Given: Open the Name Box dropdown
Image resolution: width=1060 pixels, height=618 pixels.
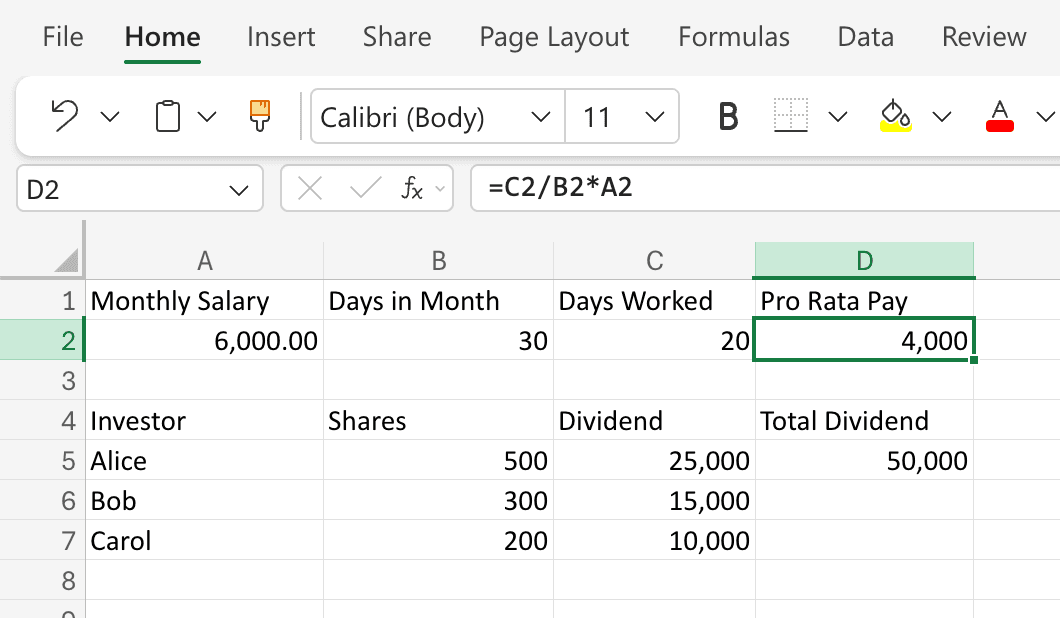Looking at the screenshot, I should 239,188.
